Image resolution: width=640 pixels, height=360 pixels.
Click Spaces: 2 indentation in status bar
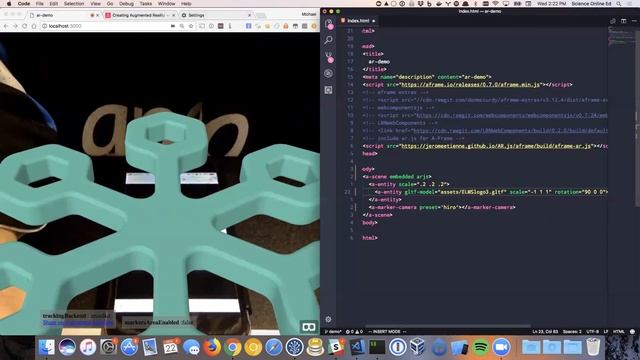(x=572, y=331)
